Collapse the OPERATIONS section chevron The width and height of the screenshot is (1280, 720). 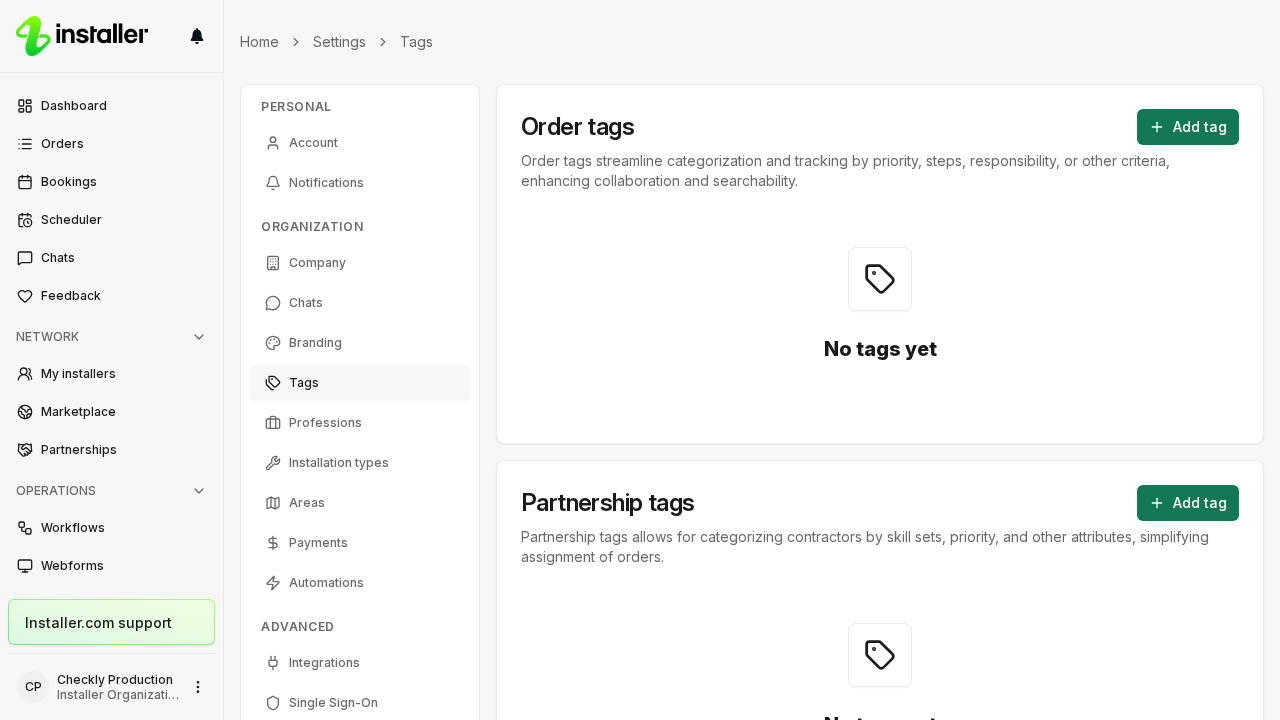point(199,491)
